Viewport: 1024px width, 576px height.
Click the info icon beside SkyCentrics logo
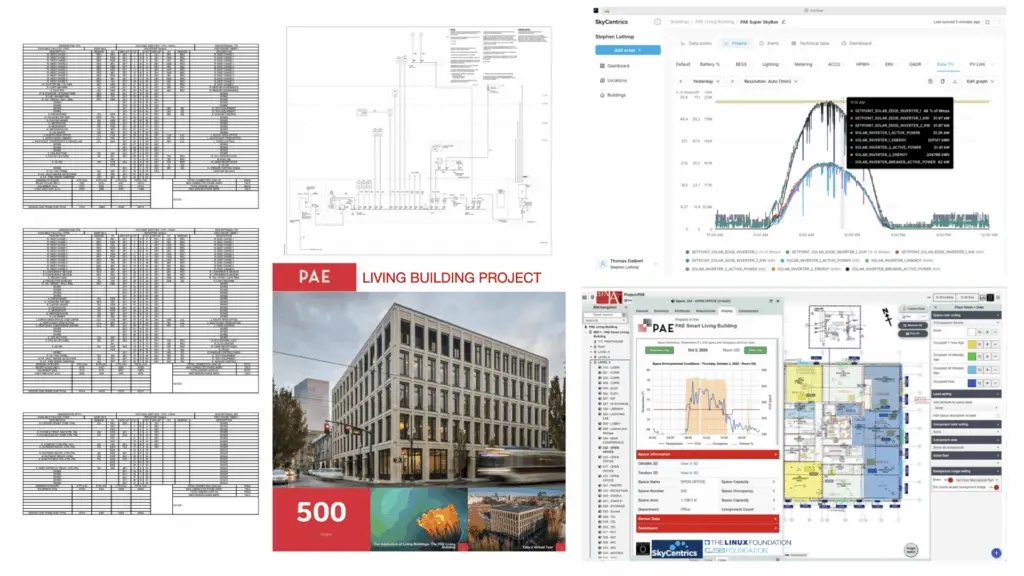pyautogui.click(x=657, y=21)
